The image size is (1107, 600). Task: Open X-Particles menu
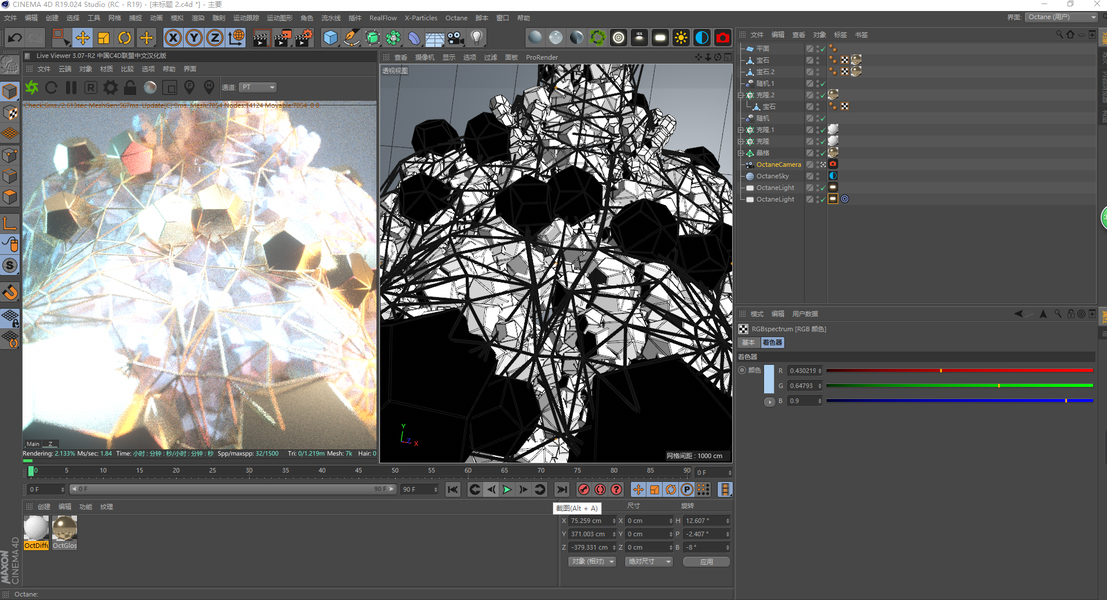(x=421, y=18)
